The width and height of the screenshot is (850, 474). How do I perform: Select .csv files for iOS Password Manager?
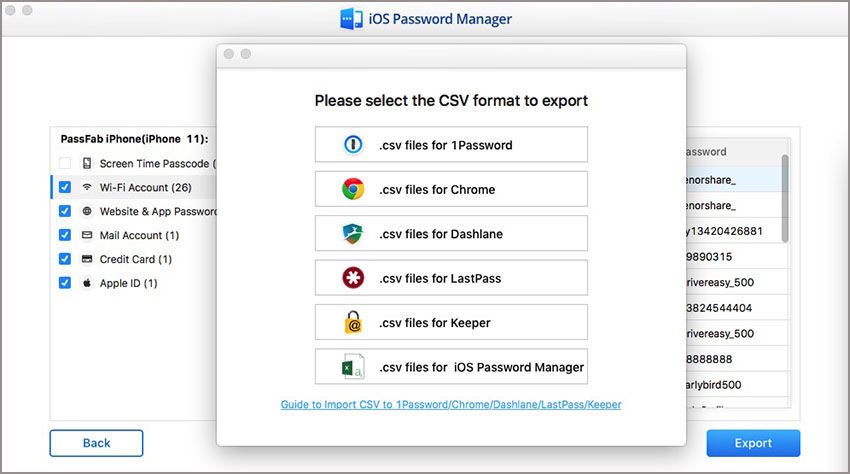coord(451,367)
